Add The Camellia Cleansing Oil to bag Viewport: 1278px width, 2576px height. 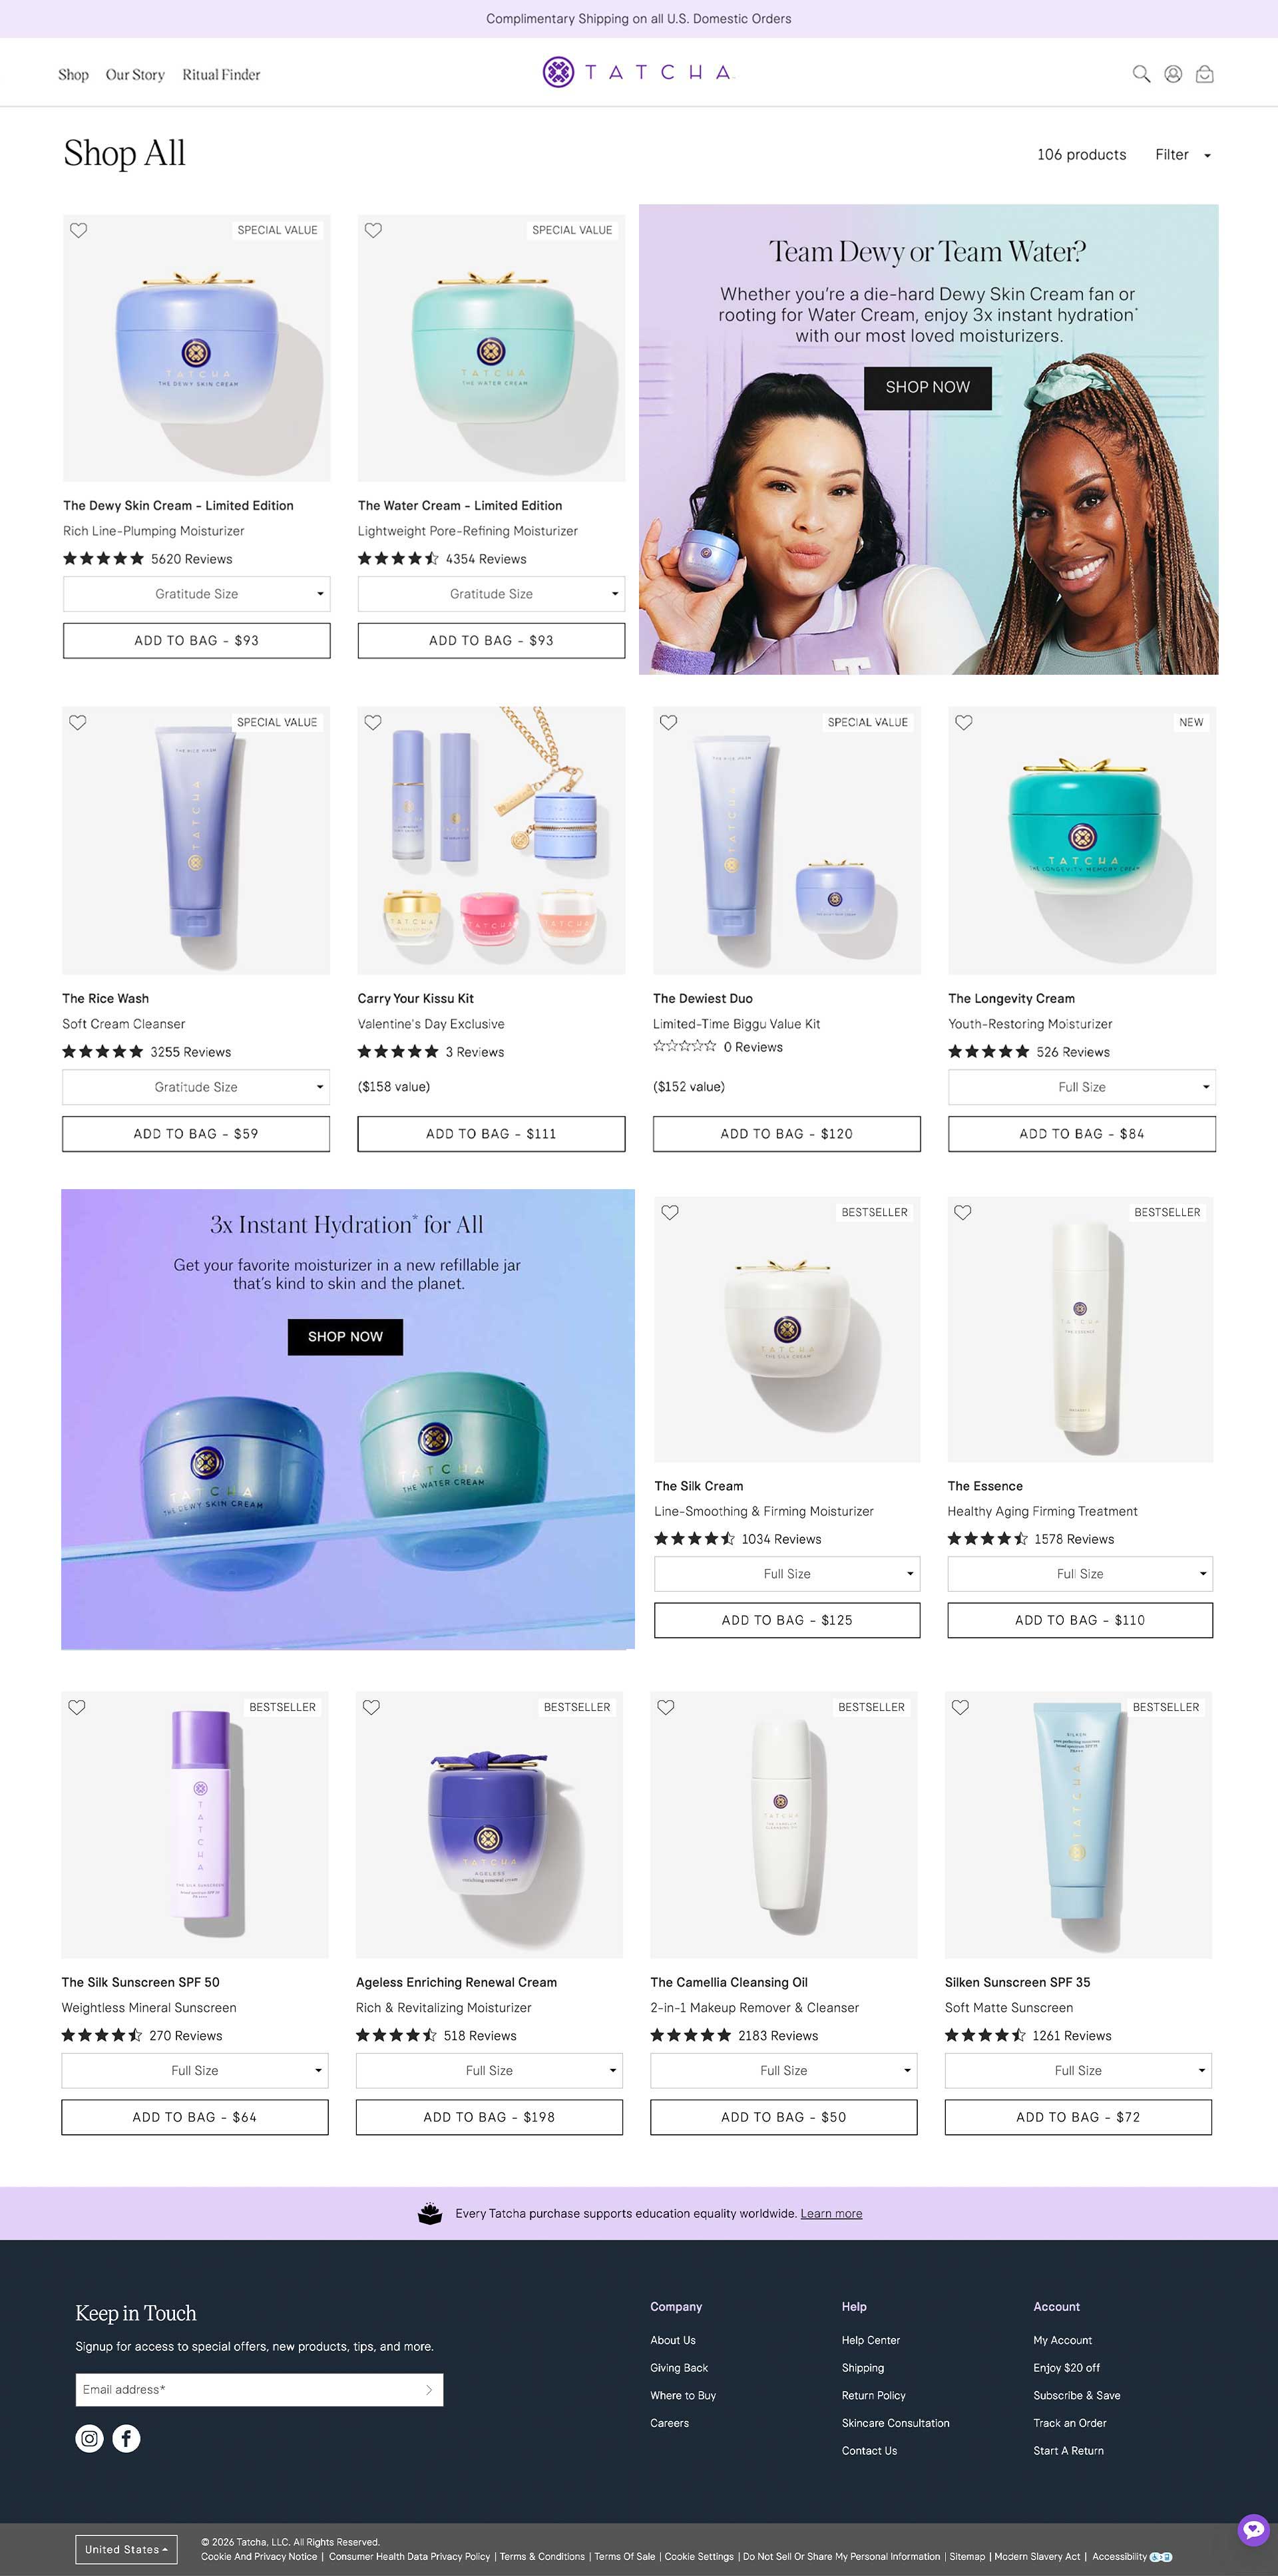tap(784, 2117)
